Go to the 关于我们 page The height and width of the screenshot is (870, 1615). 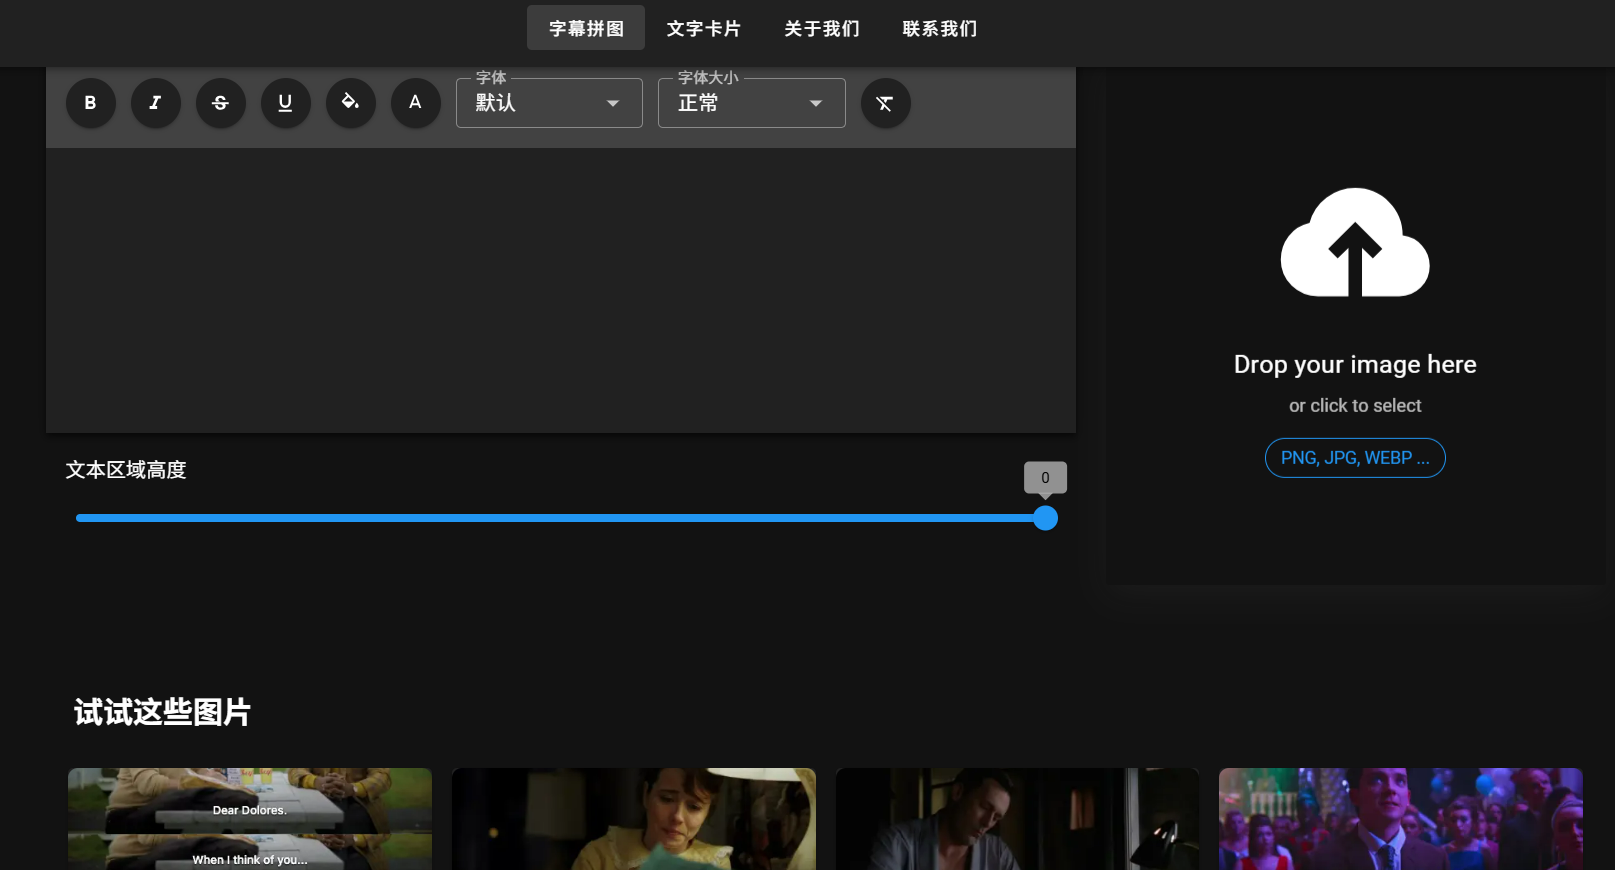click(x=822, y=28)
